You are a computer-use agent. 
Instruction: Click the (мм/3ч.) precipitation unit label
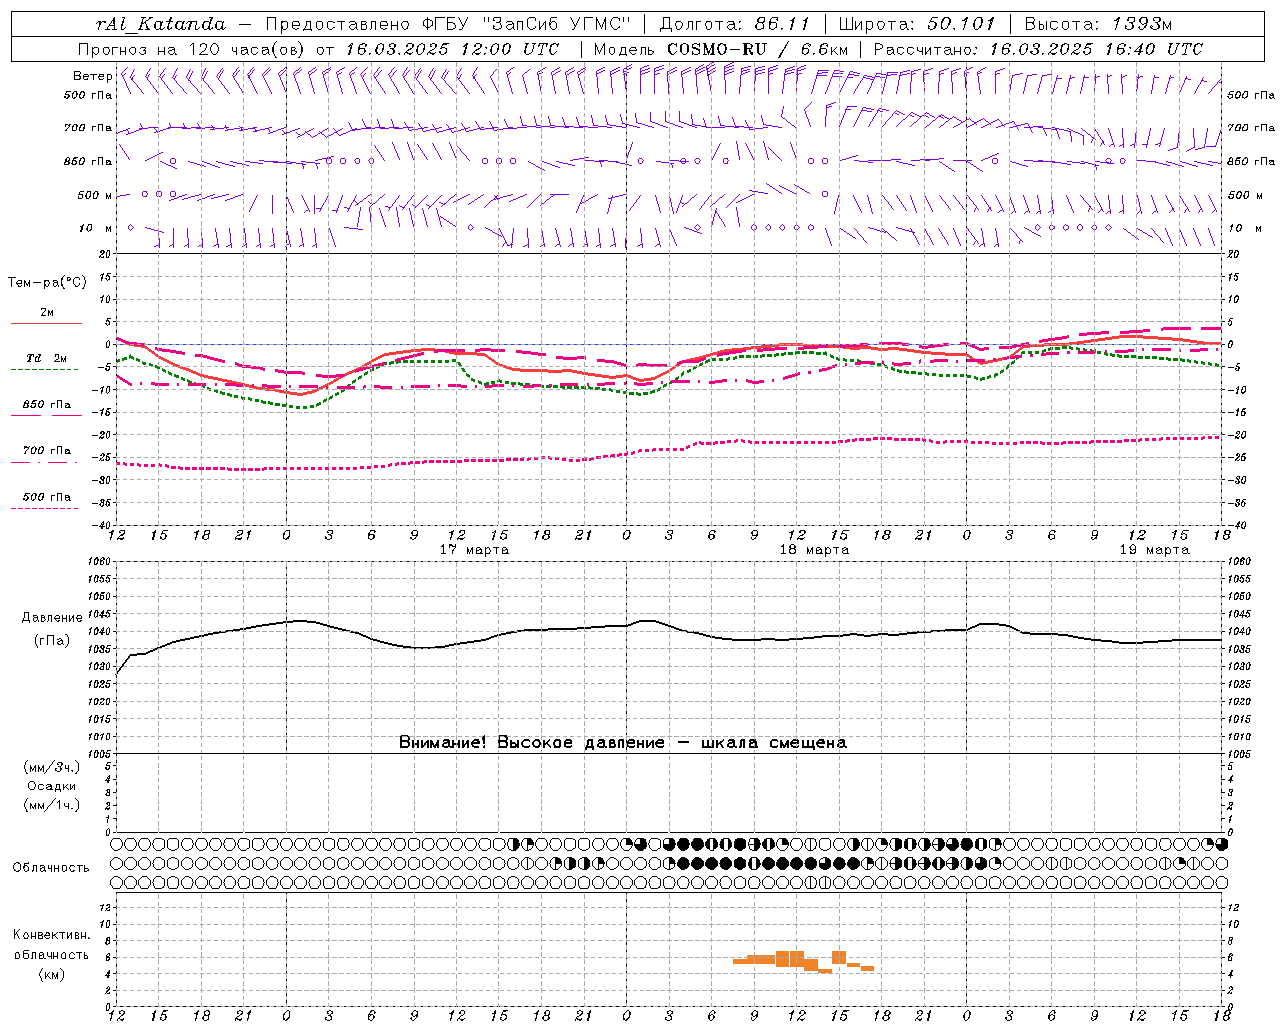point(52,767)
